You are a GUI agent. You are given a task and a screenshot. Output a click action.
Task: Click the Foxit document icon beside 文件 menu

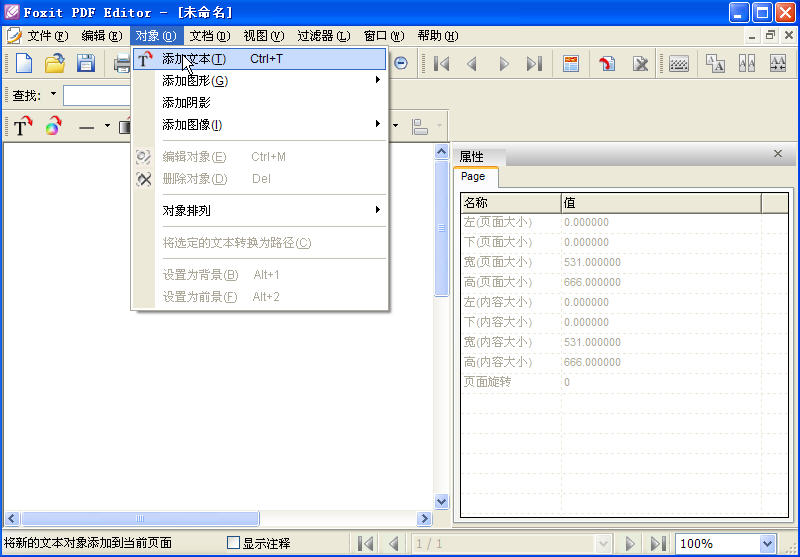[14, 36]
